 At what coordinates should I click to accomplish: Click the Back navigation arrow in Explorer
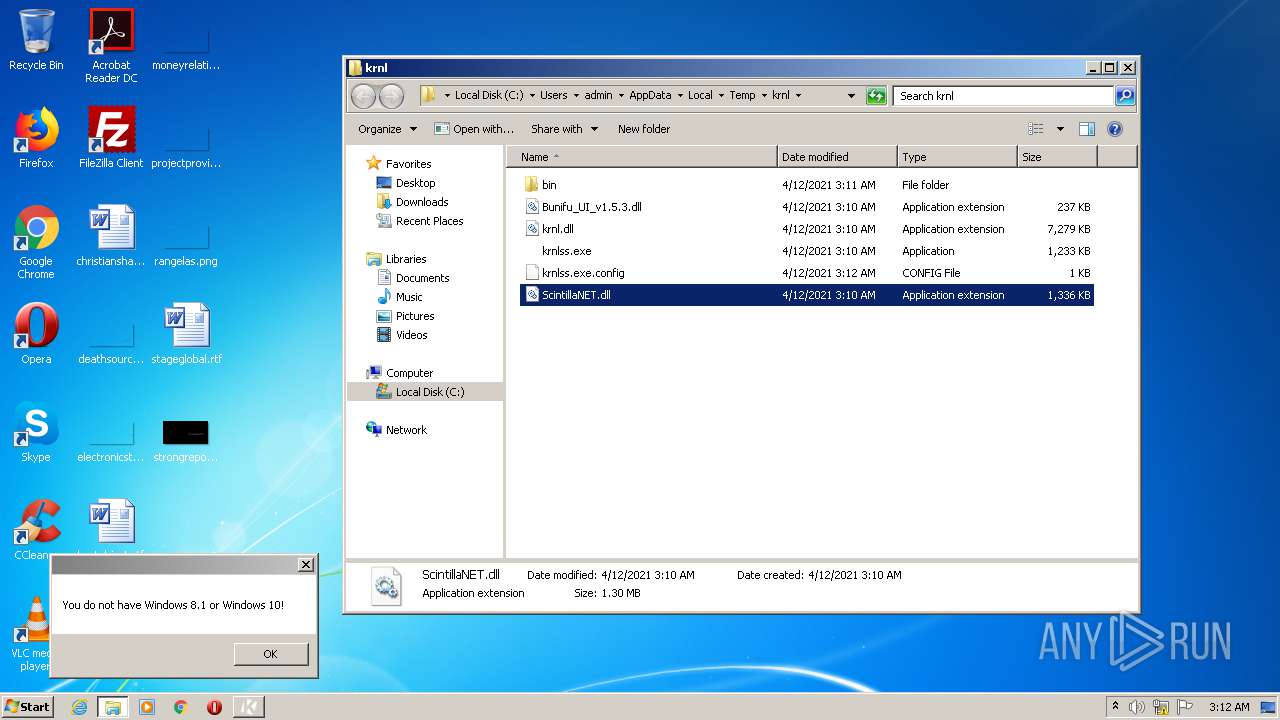(363, 96)
